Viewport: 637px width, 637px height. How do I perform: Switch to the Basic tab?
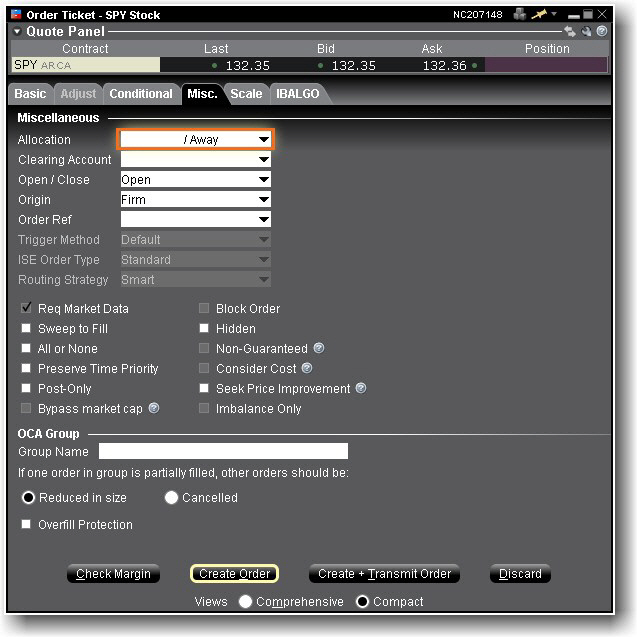point(30,94)
